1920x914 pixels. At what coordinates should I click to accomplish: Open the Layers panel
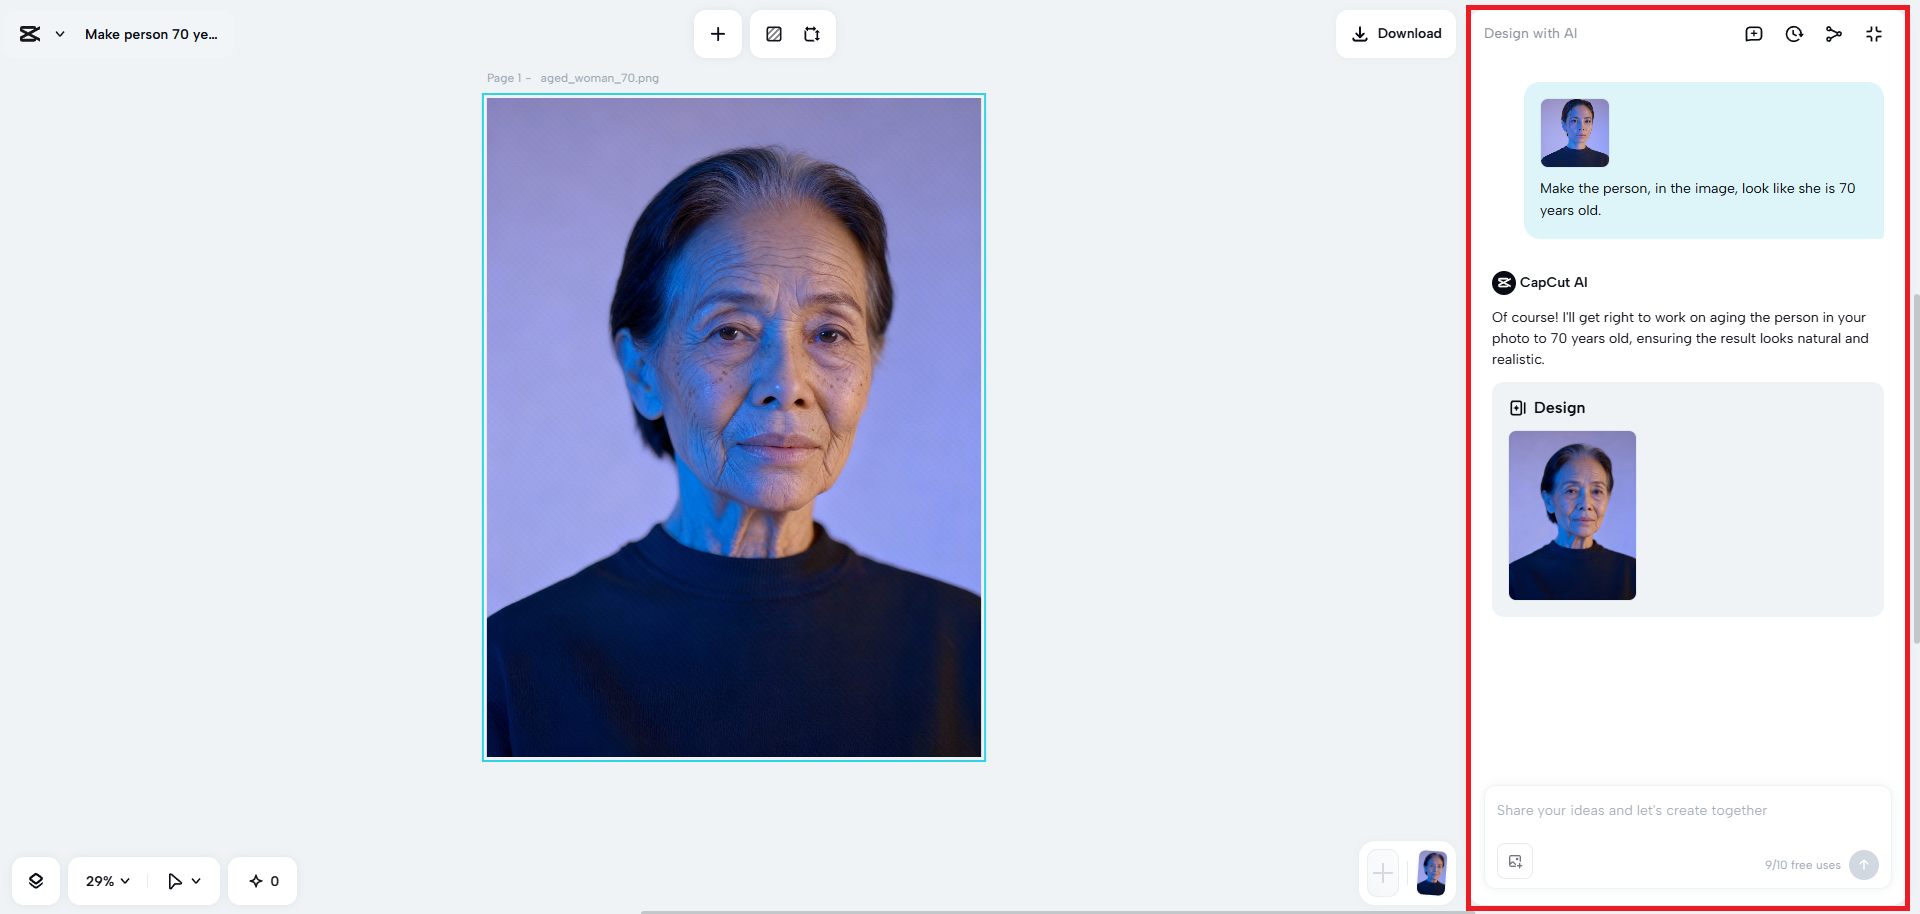(x=36, y=881)
